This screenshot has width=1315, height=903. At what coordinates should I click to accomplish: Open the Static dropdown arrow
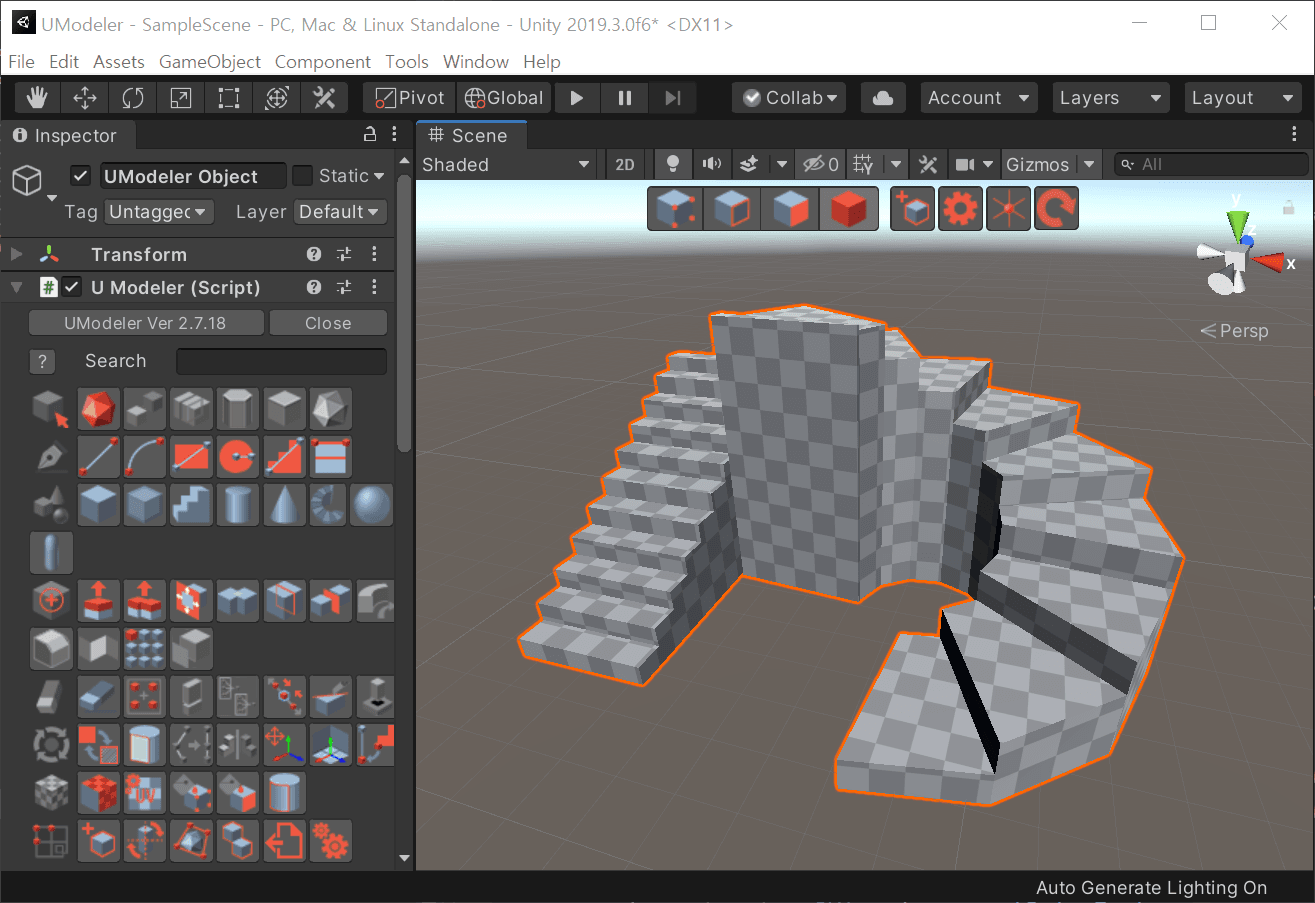coord(379,176)
